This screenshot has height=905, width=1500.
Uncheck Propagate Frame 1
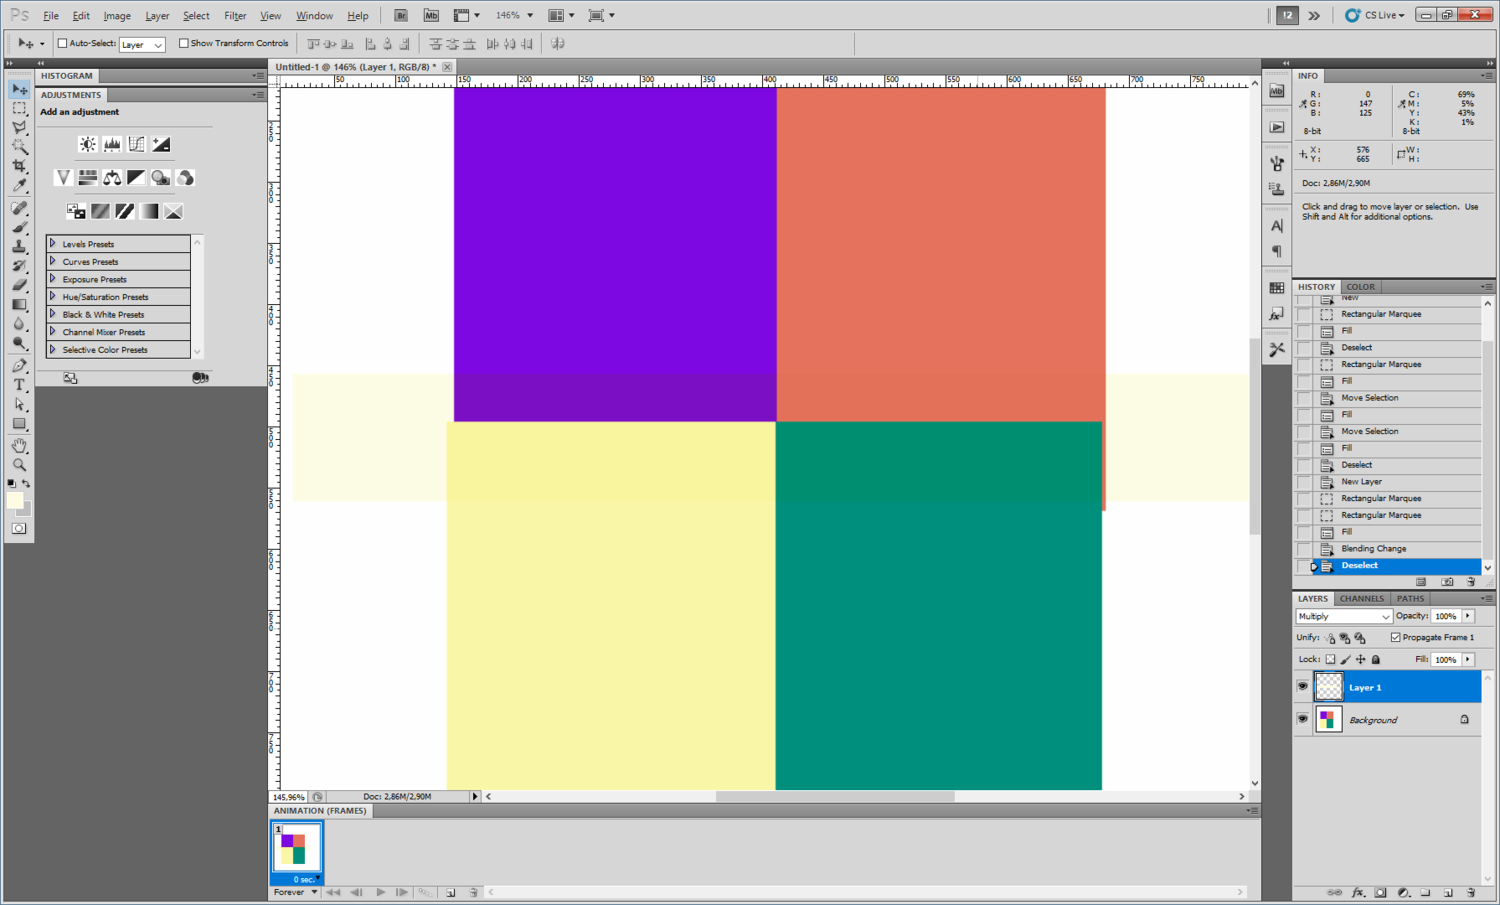coord(1396,637)
